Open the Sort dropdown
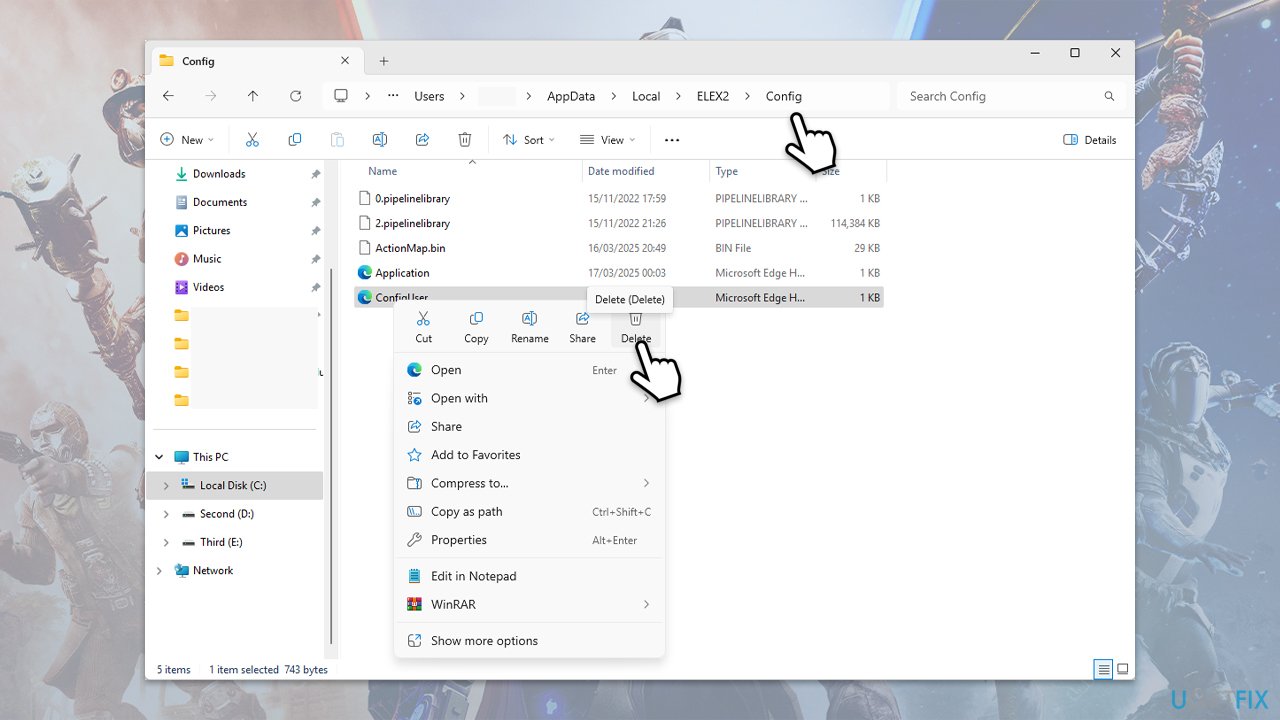This screenshot has height=720, width=1280. click(528, 139)
